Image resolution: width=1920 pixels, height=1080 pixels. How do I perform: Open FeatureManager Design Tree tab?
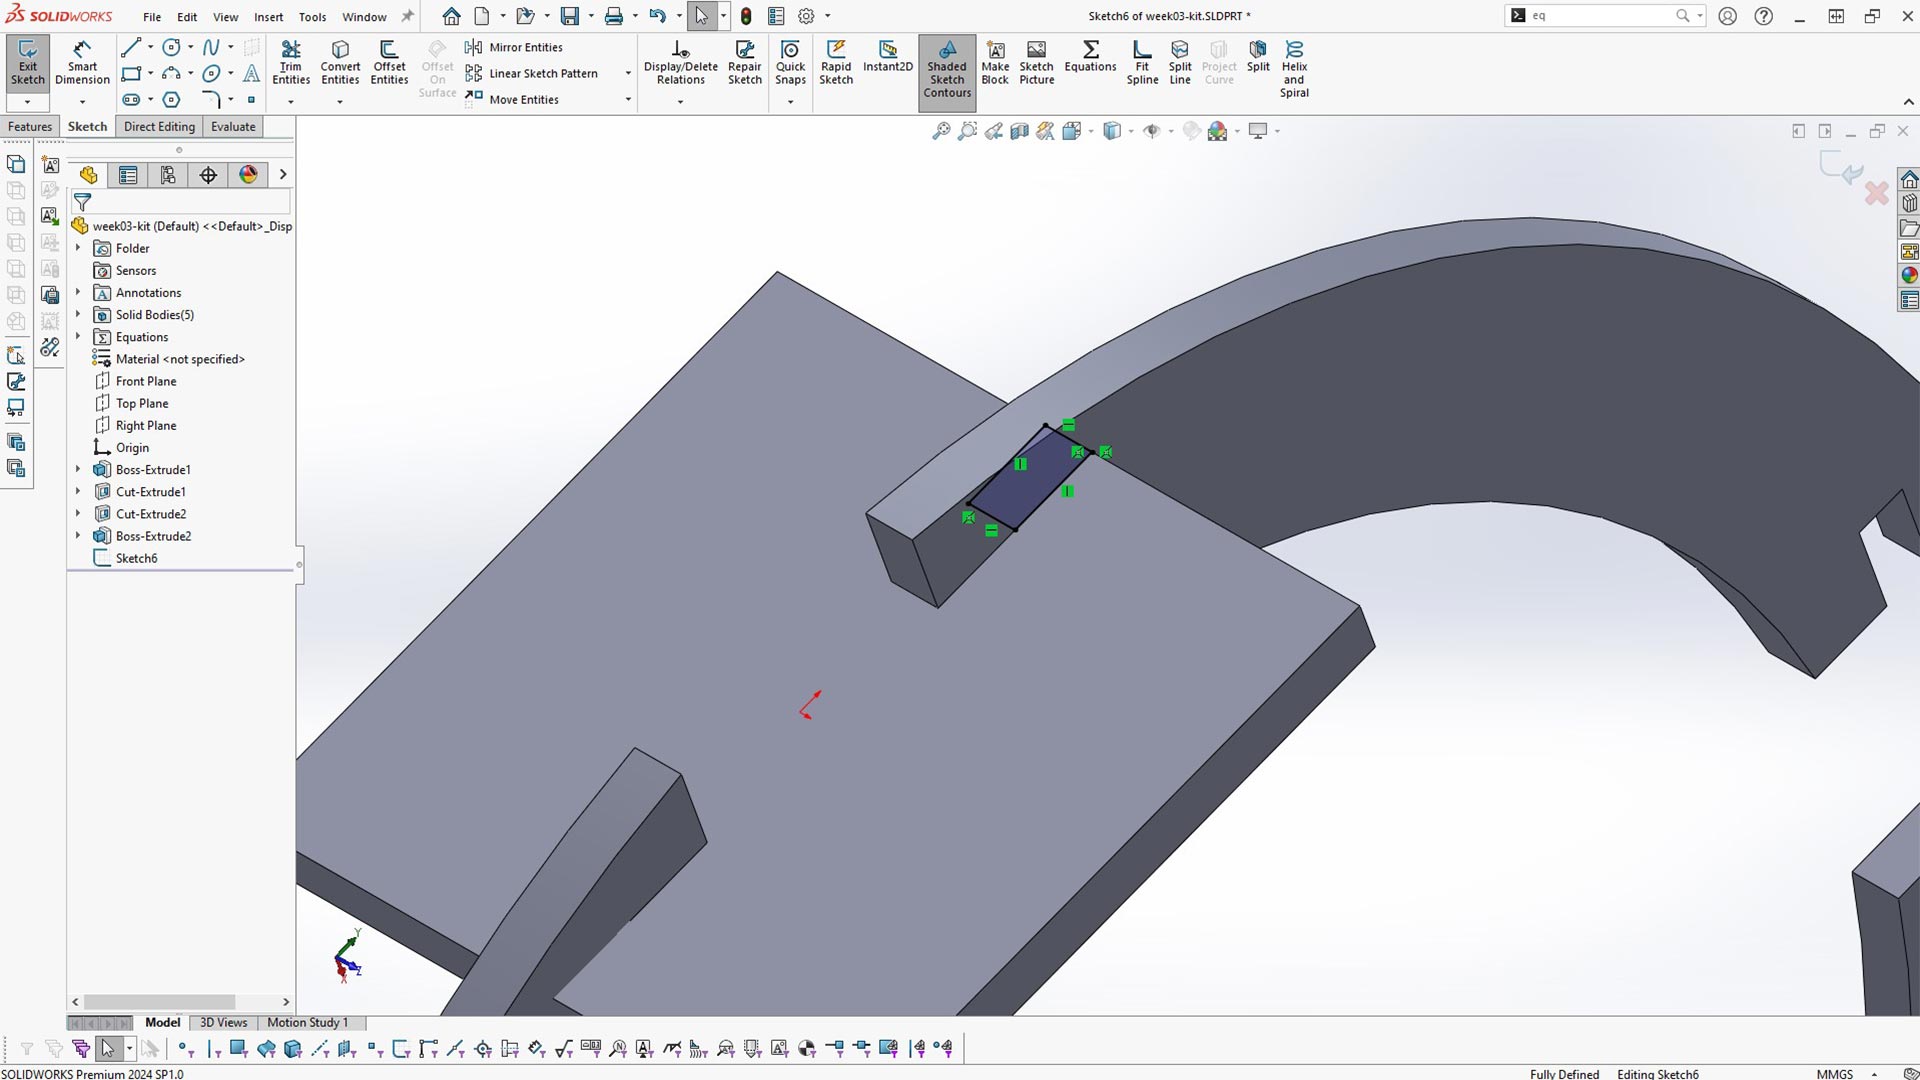pos(89,175)
